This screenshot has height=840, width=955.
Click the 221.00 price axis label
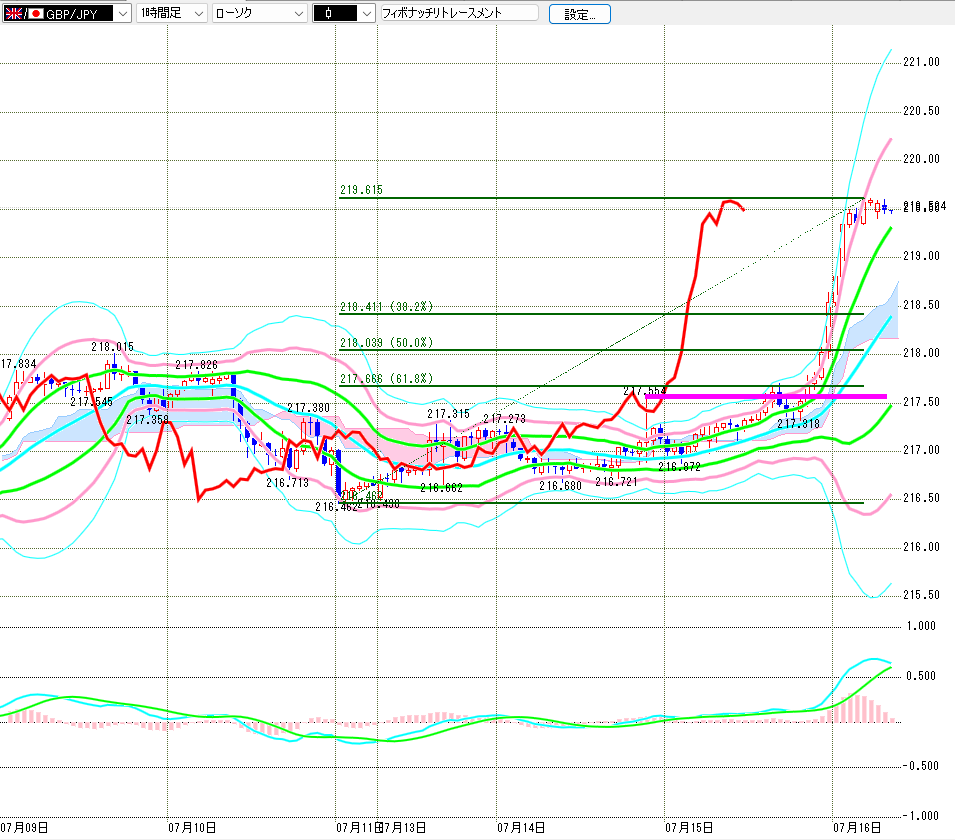tap(921, 62)
